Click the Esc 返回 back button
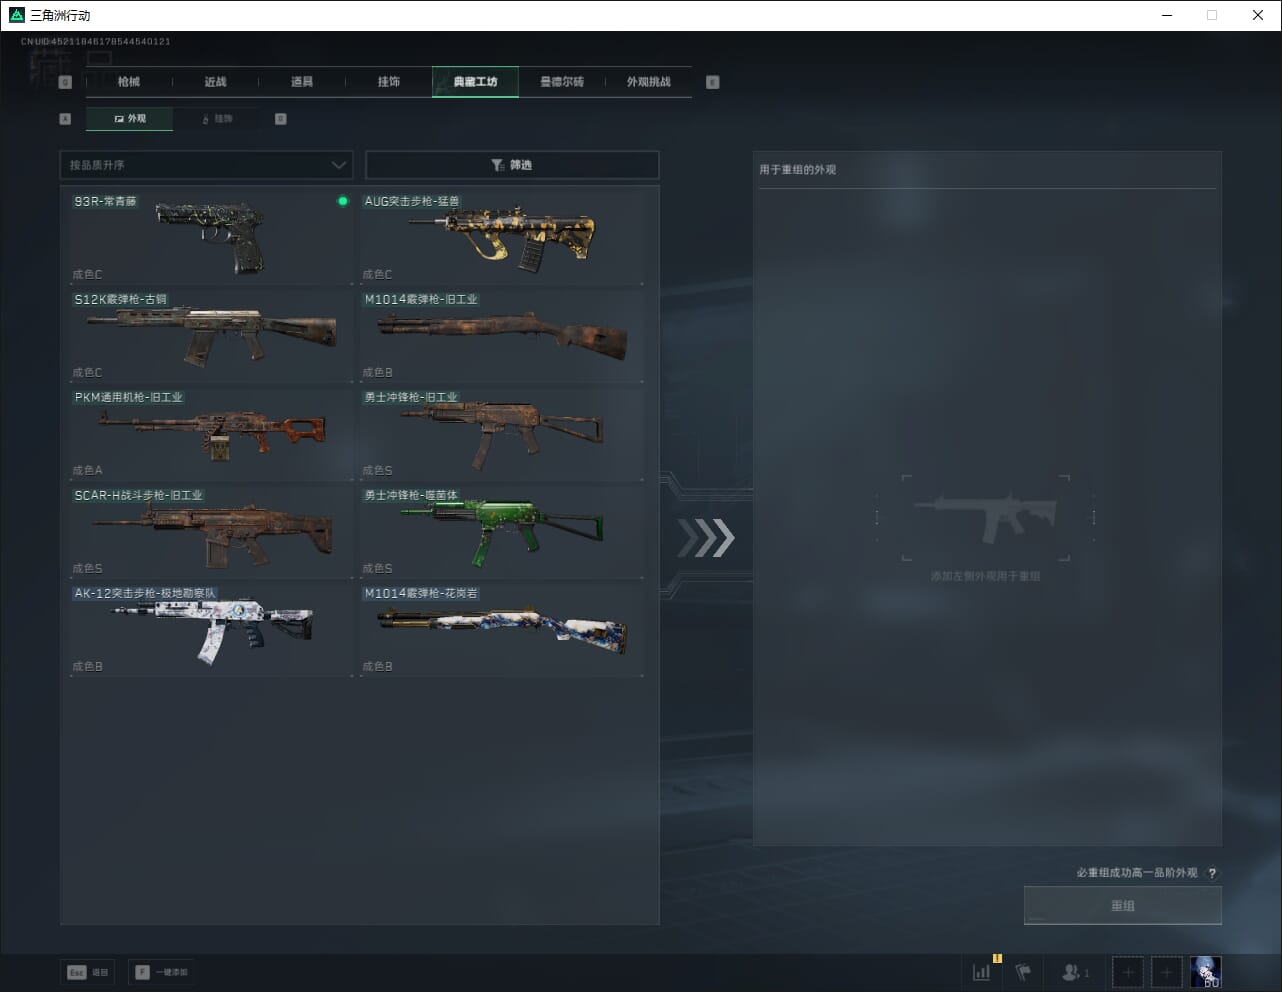1282x992 pixels. [88, 972]
